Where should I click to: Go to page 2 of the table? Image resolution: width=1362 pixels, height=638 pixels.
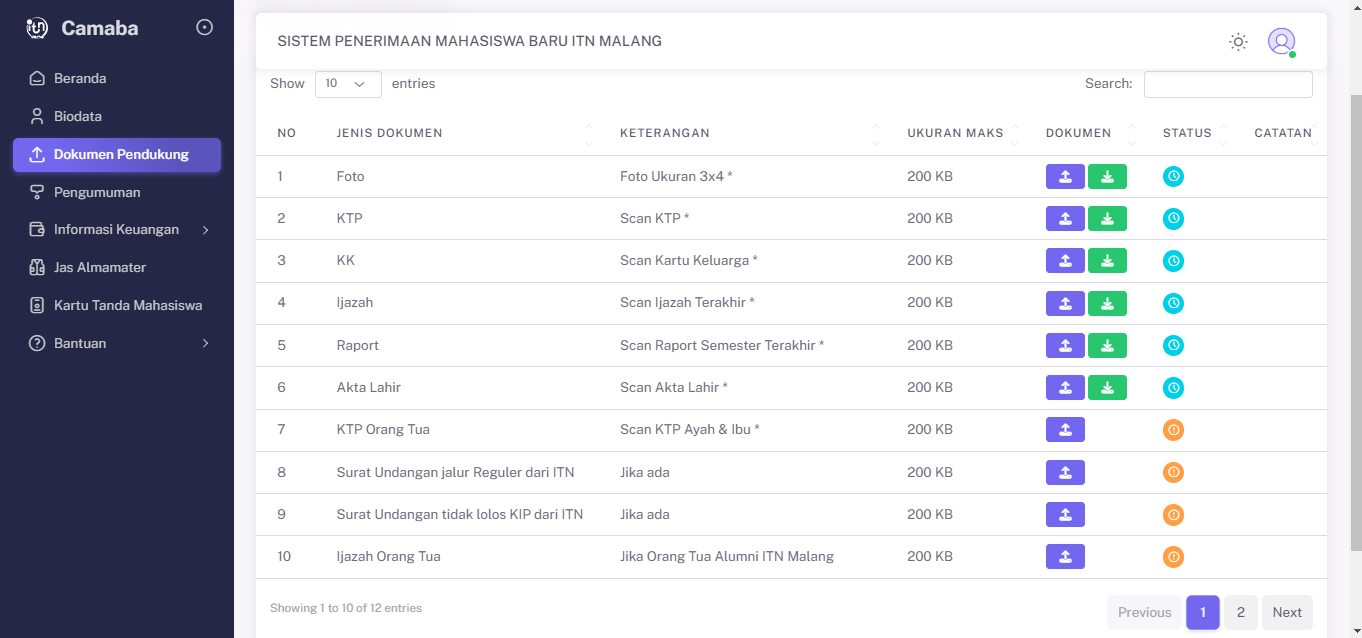1240,613
